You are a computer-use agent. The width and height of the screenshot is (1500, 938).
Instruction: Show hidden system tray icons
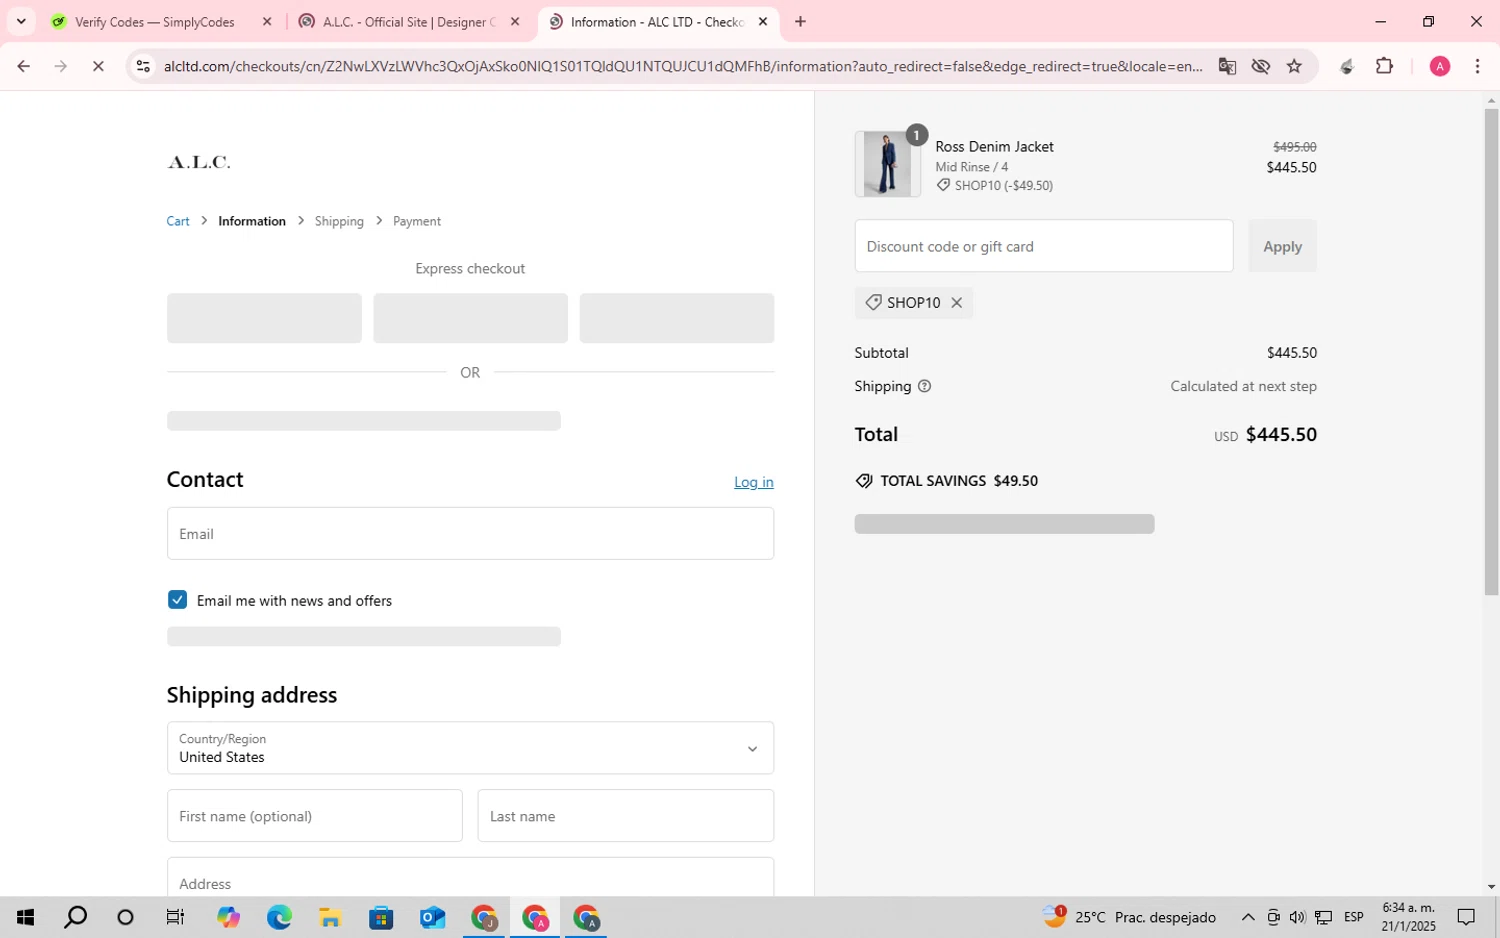[x=1248, y=917]
